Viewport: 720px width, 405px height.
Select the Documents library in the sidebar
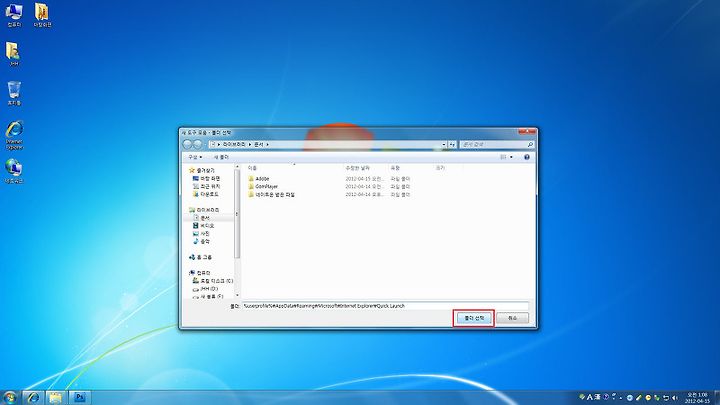tap(202, 218)
